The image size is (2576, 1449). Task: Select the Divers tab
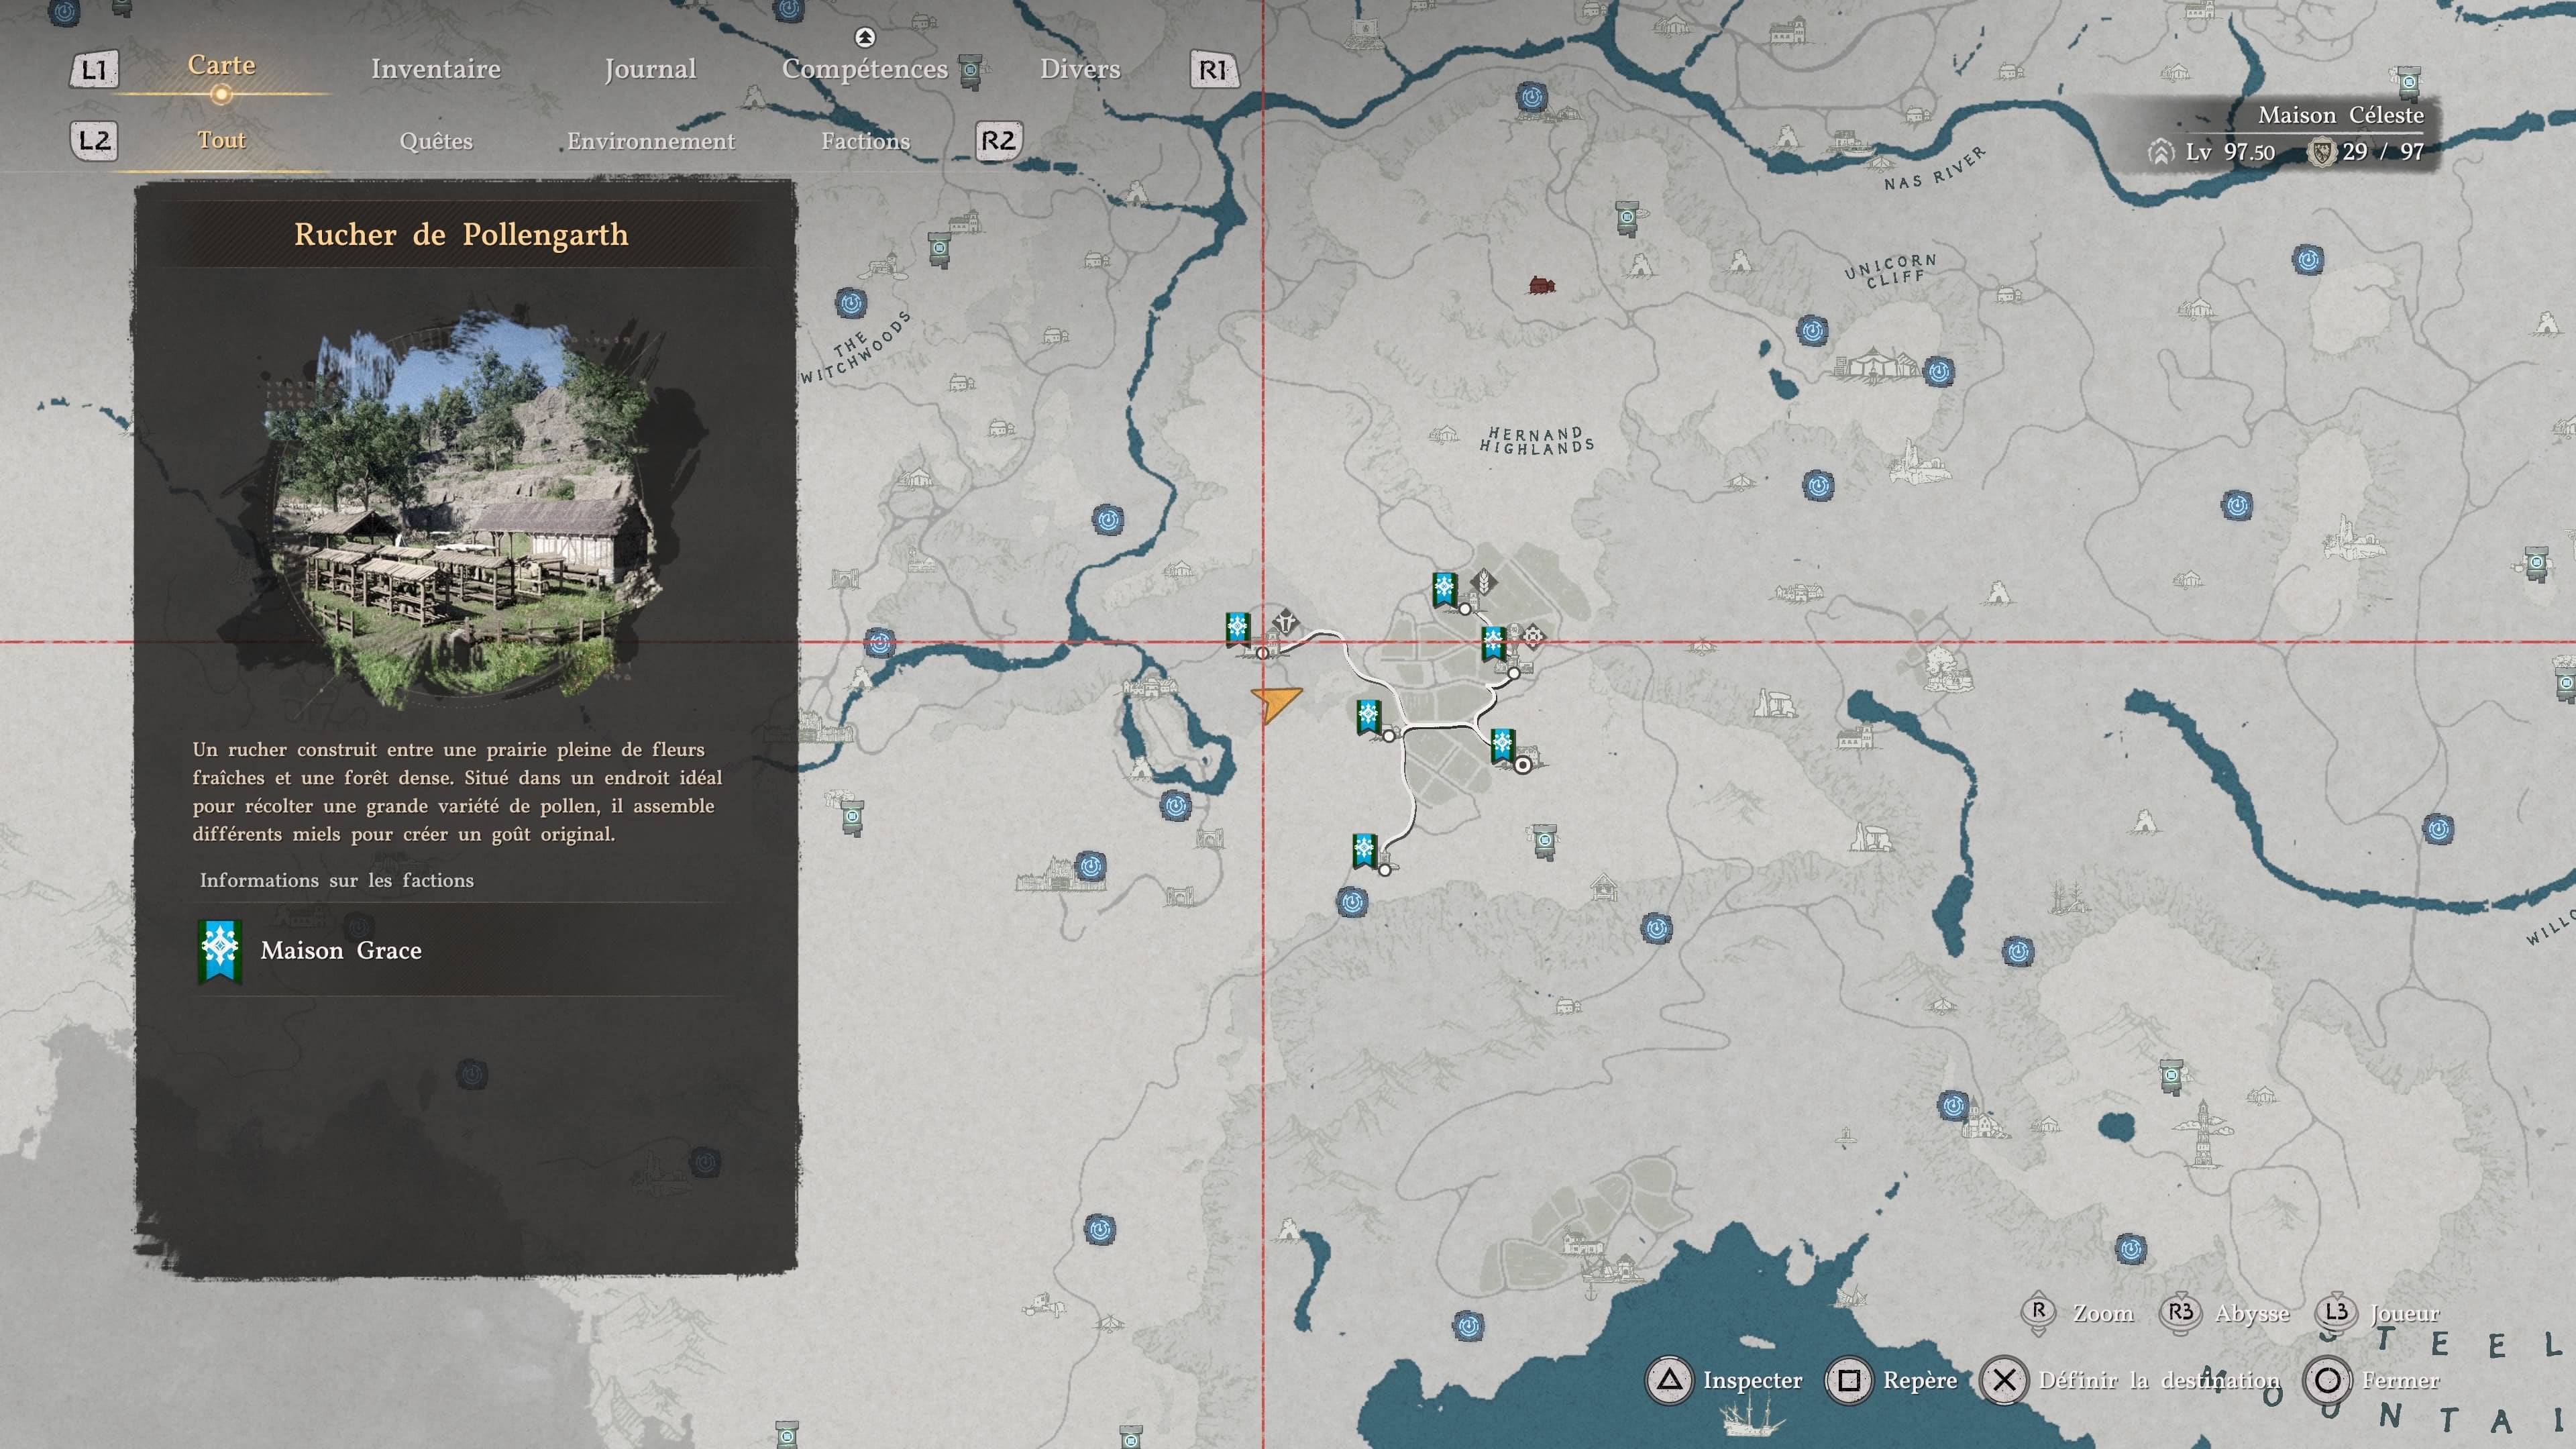[1080, 69]
